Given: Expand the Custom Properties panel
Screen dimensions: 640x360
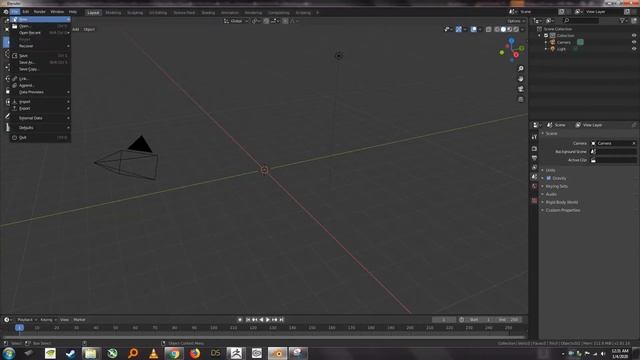Looking at the screenshot, I should [x=563, y=210].
